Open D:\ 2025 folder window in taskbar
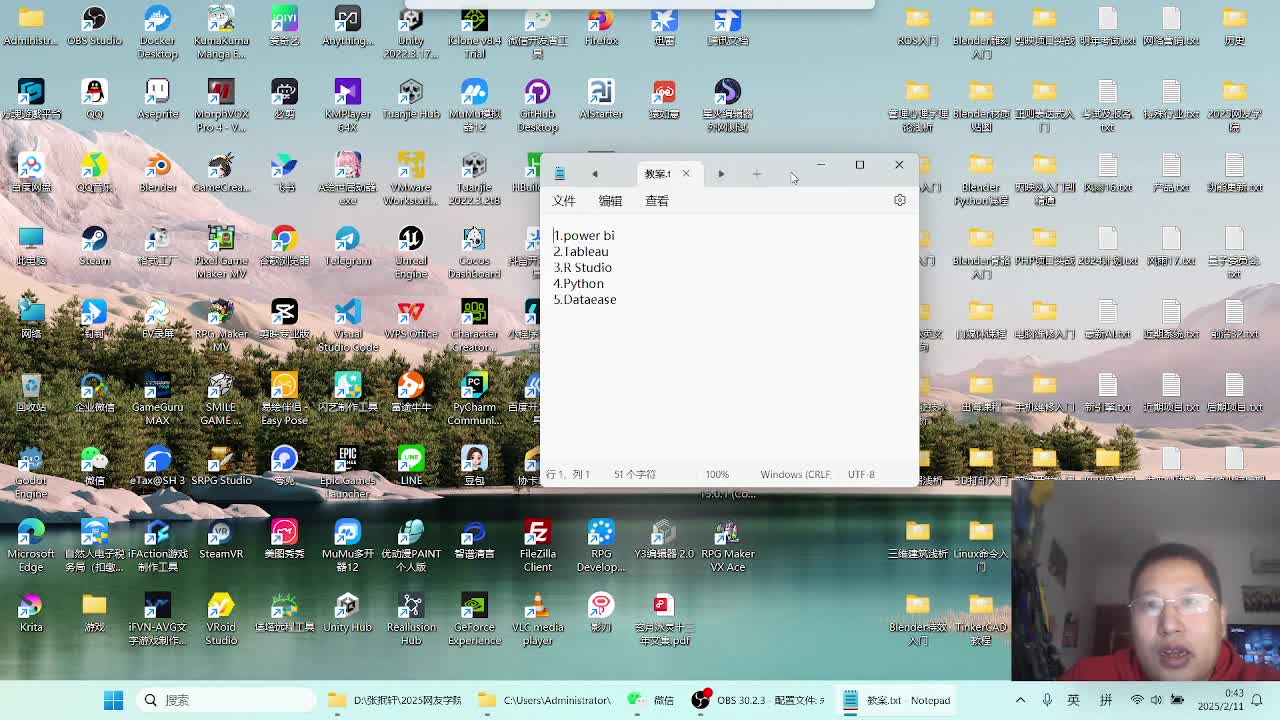This screenshot has width=1280, height=720. (x=395, y=700)
